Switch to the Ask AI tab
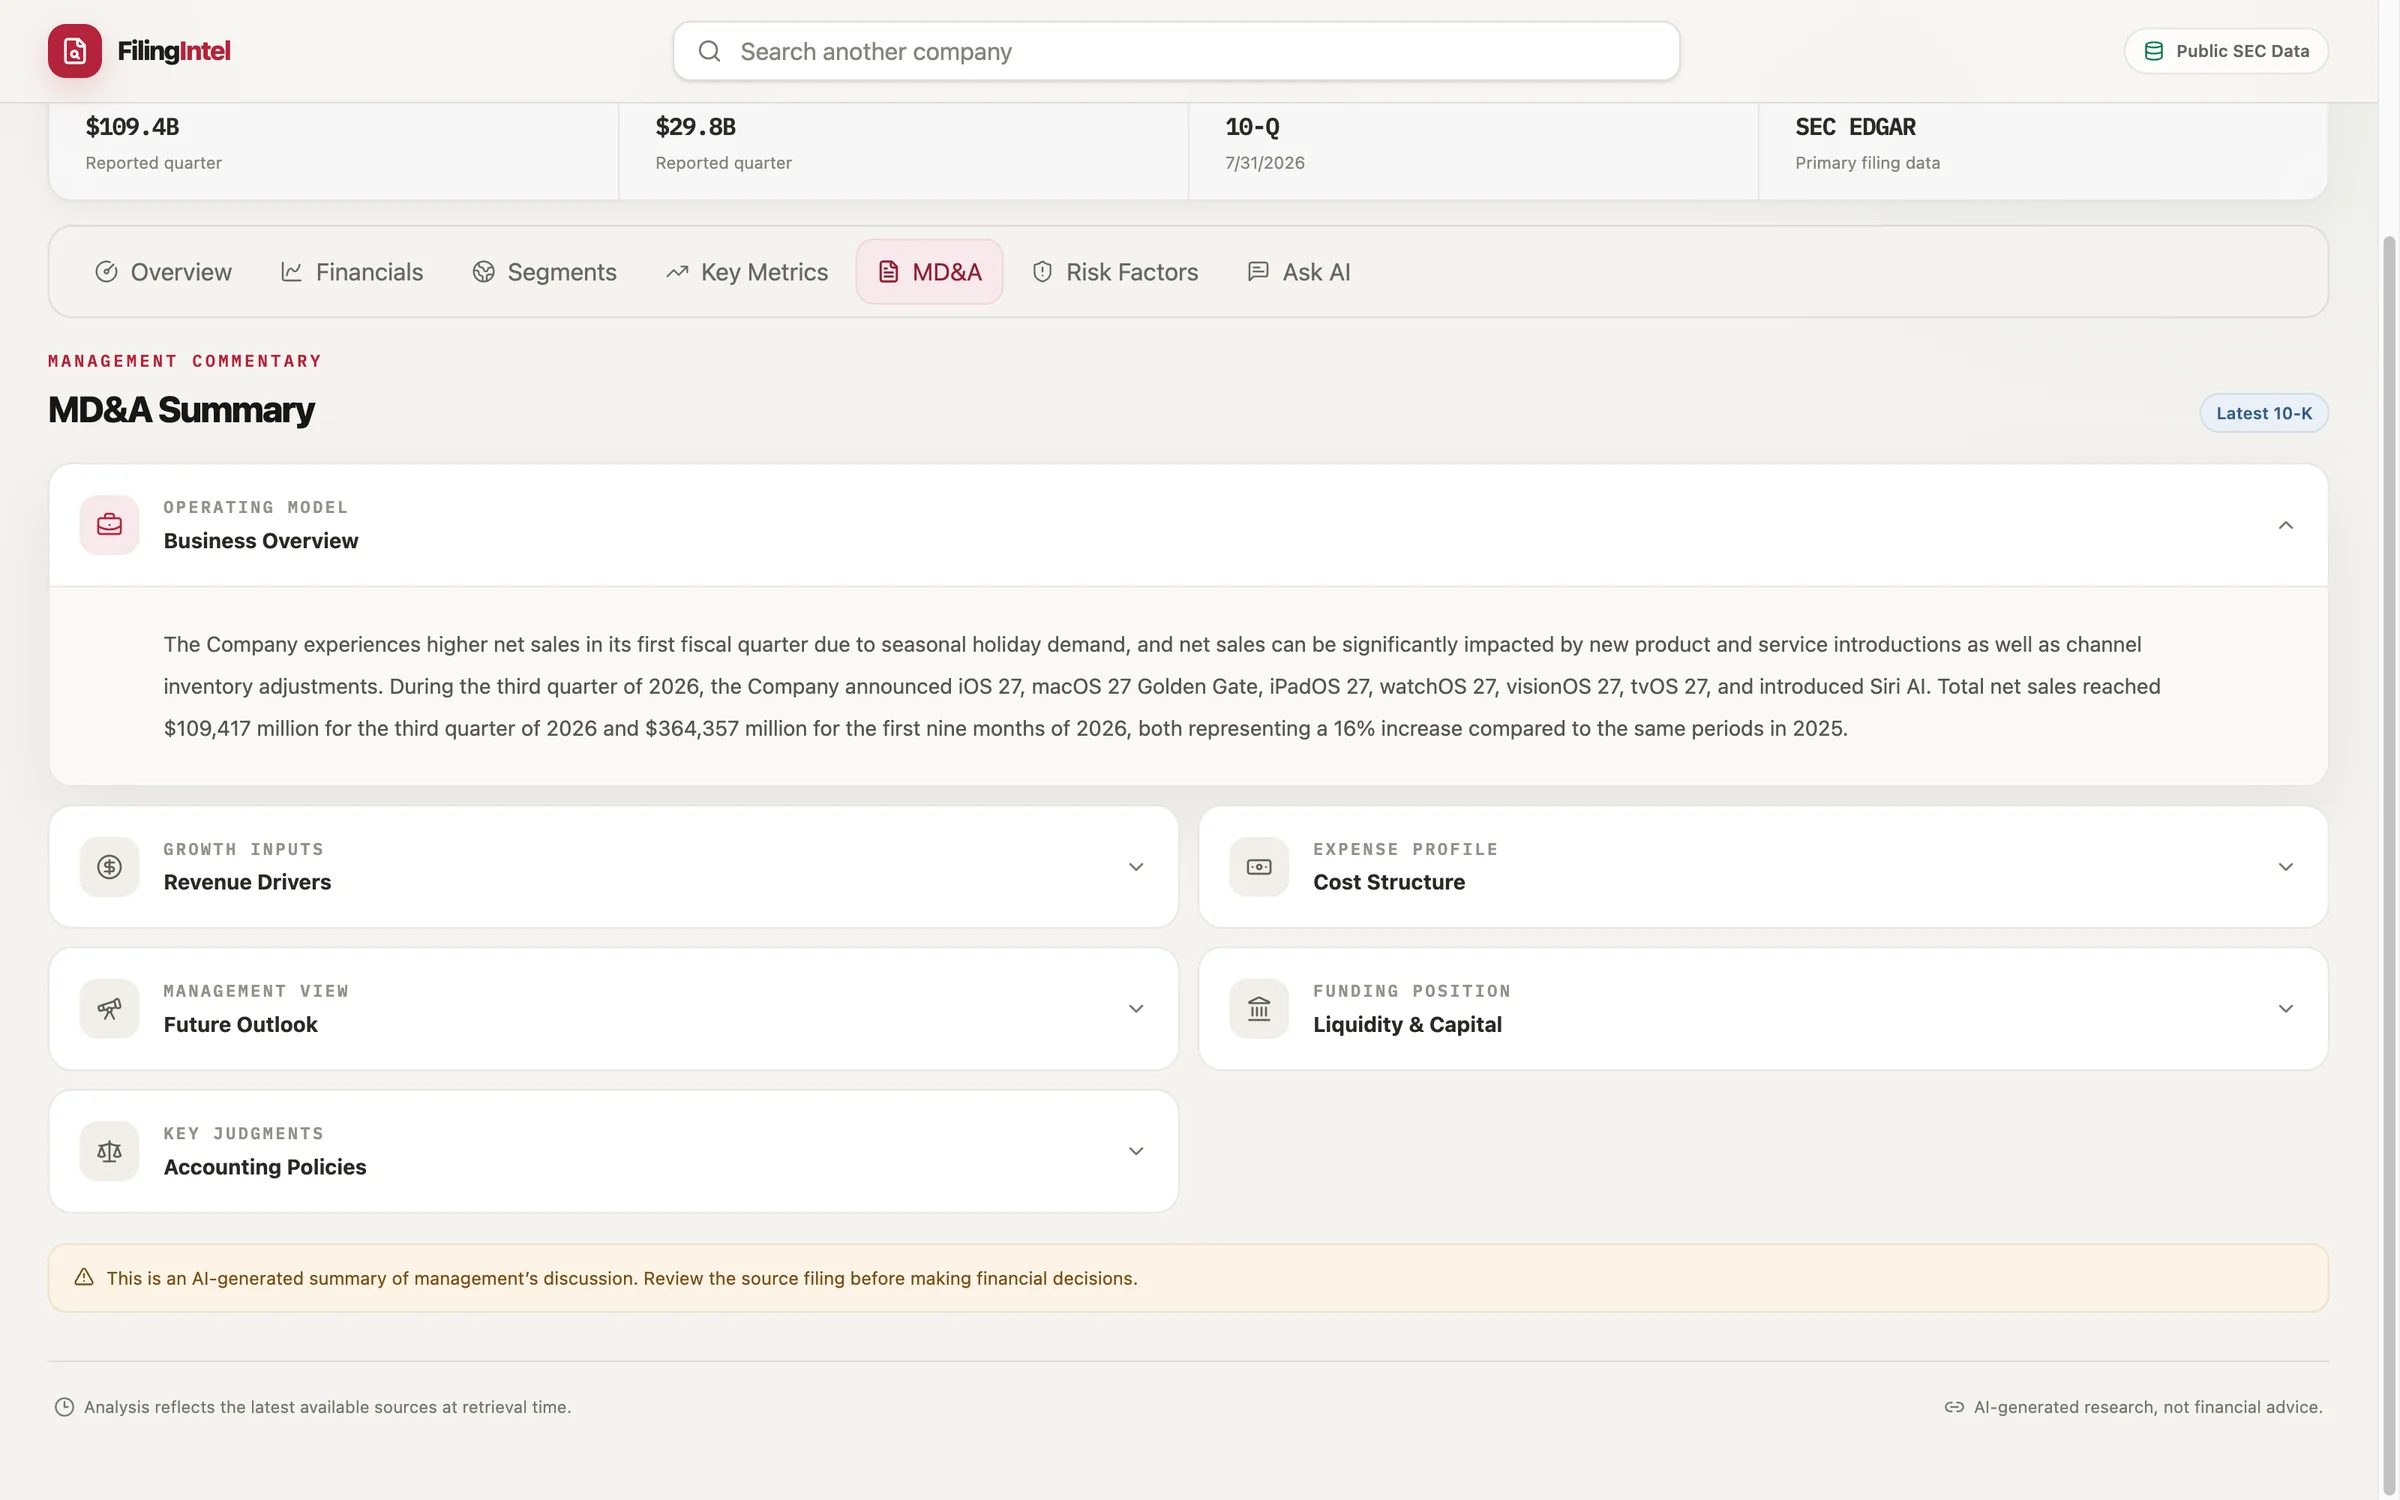The height and width of the screenshot is (1500, 2400). click(x=1299, y=272)
